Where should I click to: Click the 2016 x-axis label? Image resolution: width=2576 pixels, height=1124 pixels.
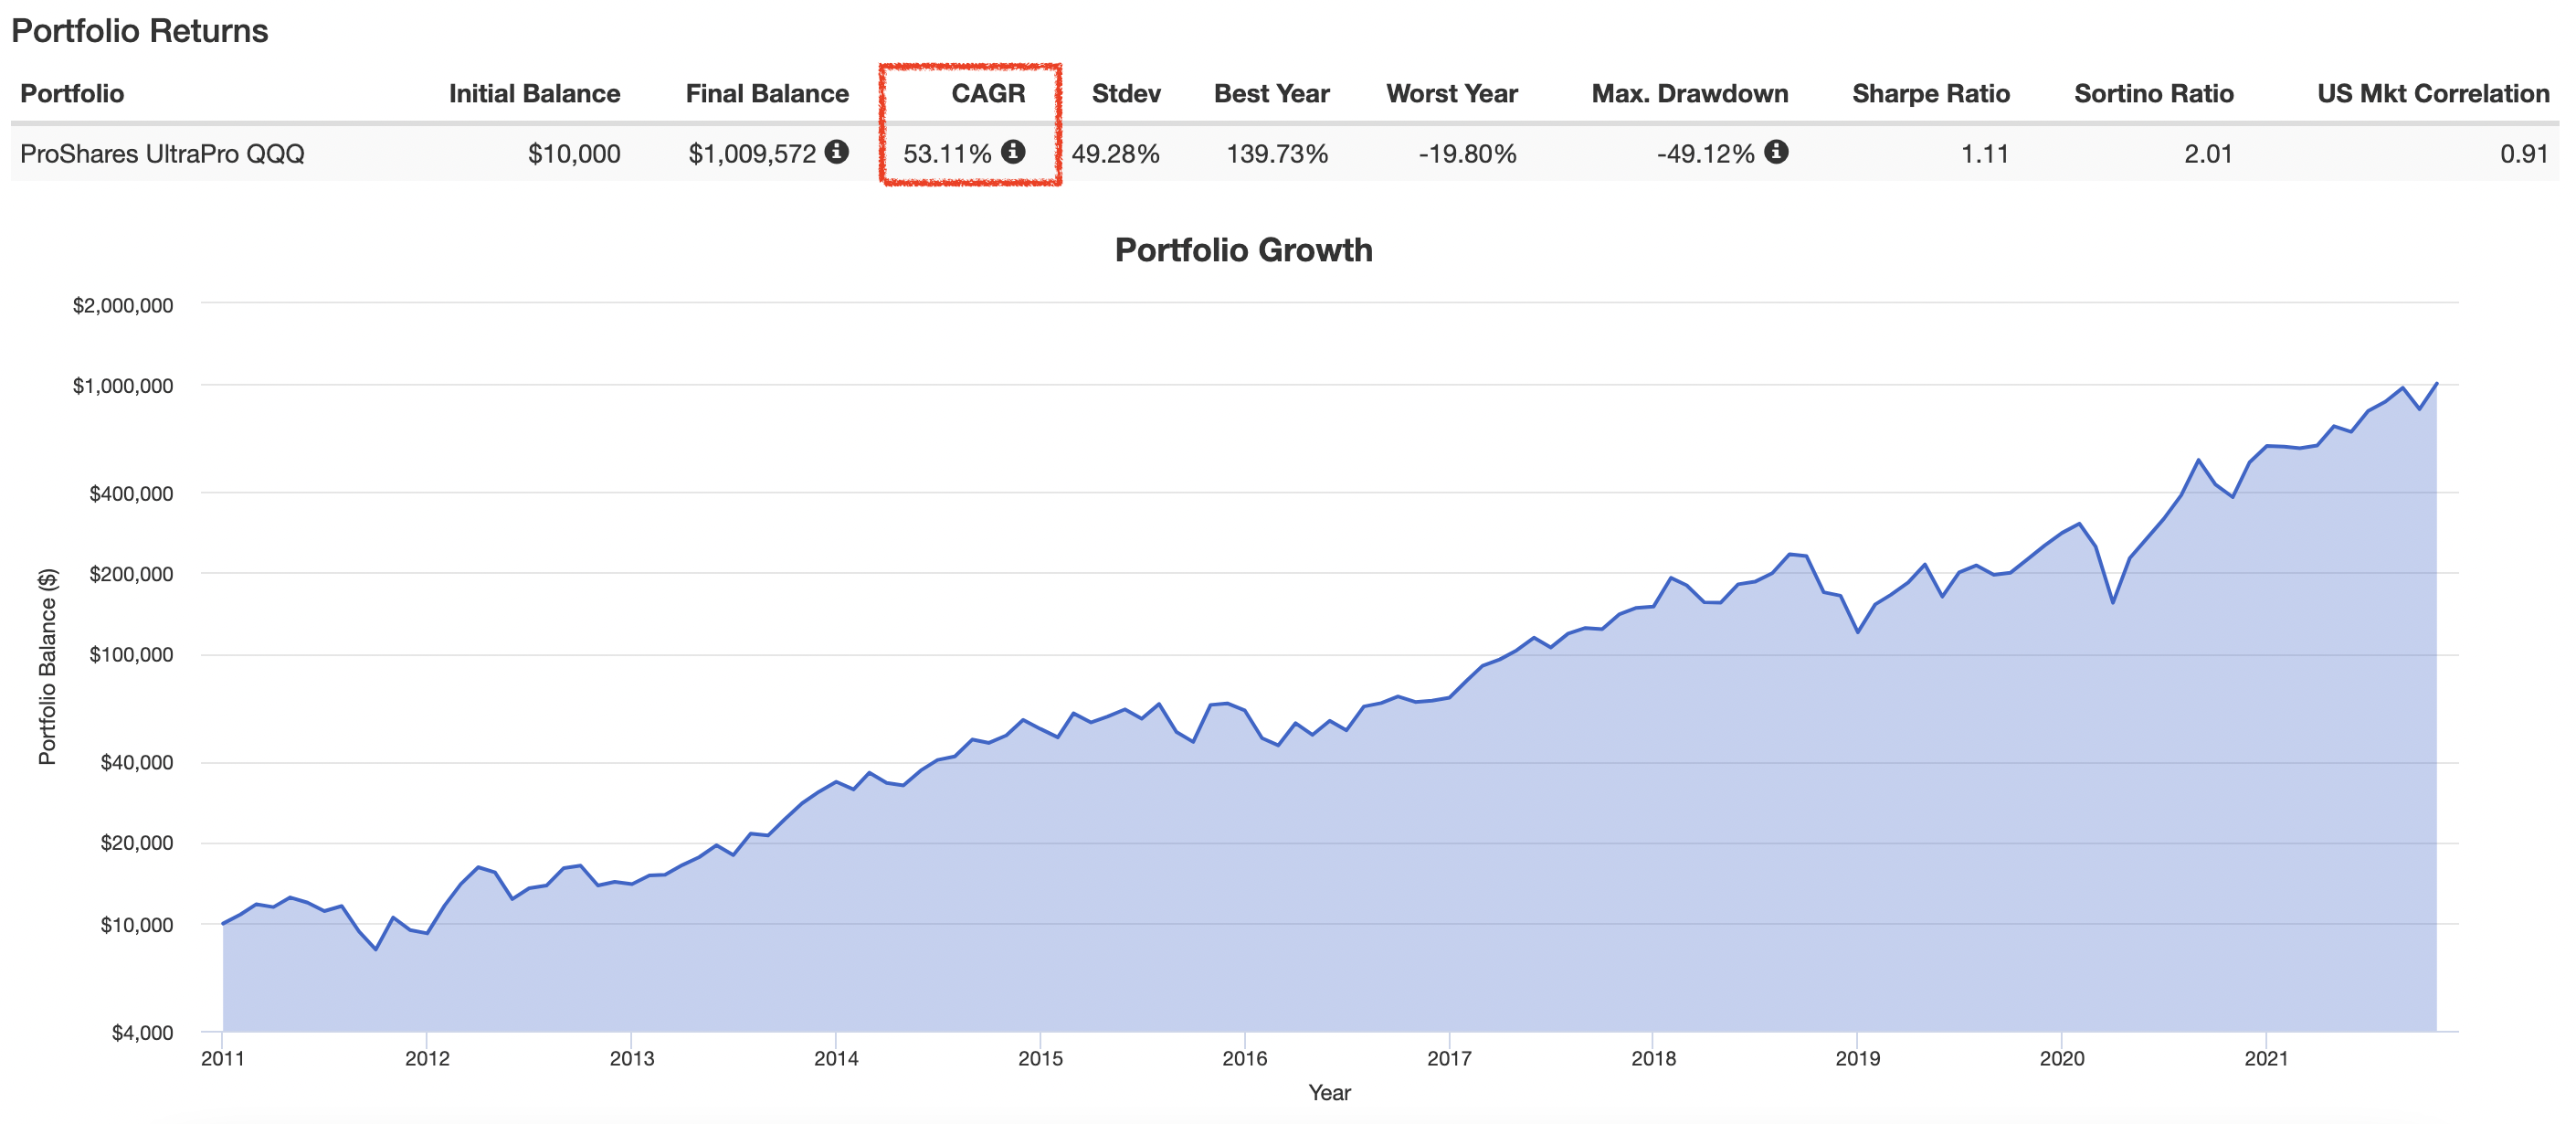pyautogui.click(x=1245, y=1059)
